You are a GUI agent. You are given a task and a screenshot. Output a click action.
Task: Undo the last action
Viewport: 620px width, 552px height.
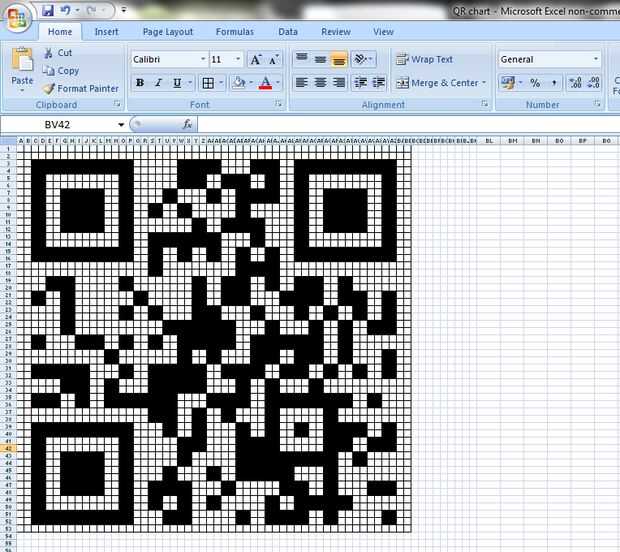click(66, 10)
